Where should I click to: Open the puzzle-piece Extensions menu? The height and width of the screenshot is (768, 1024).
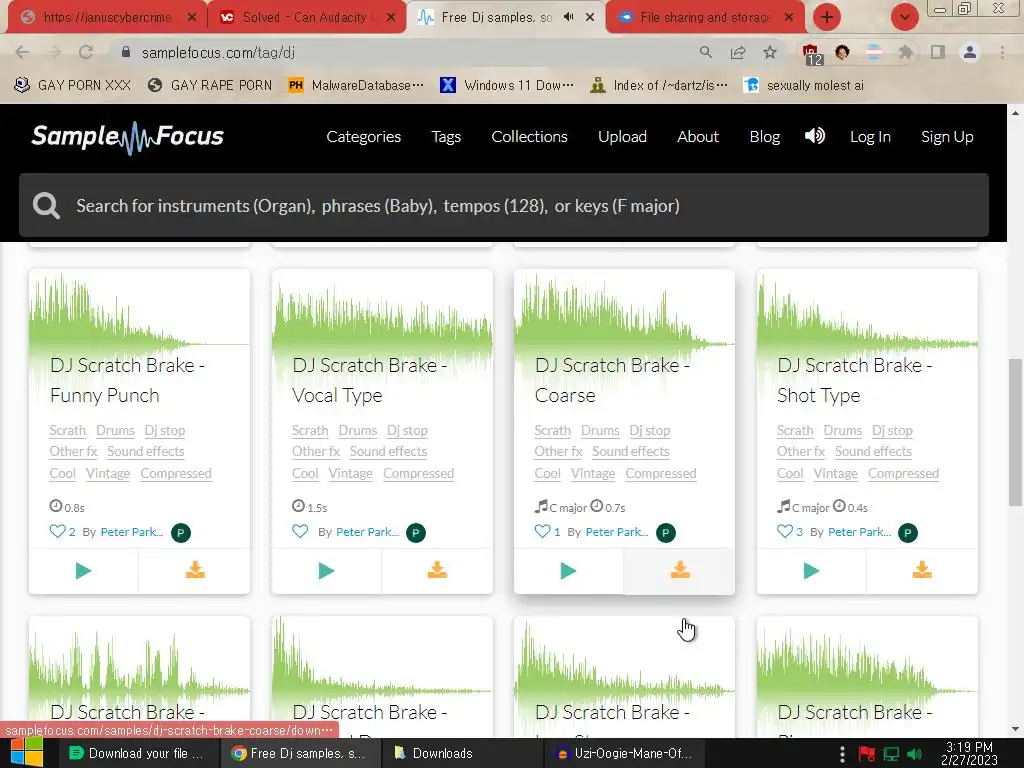(905, 52)
